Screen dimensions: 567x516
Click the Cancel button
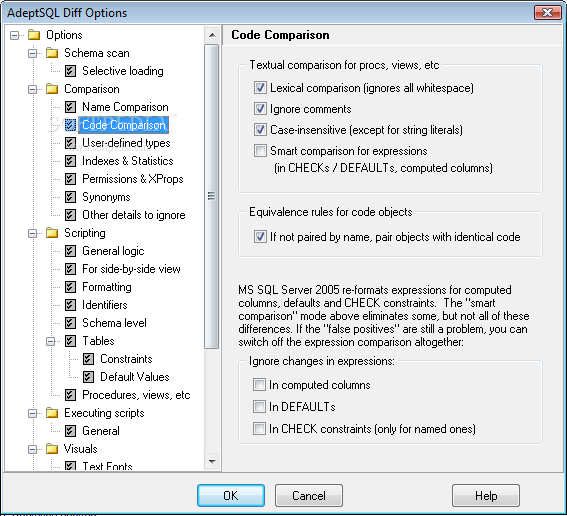click(x=309, y=495)
